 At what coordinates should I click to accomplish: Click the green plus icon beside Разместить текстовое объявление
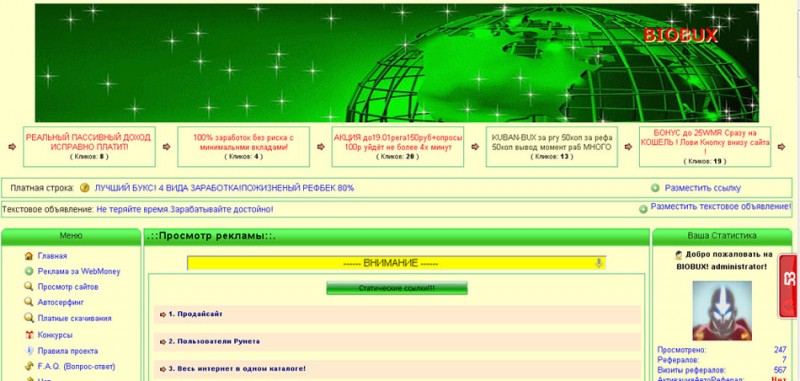pyautogui.click(x=643, y=209)
